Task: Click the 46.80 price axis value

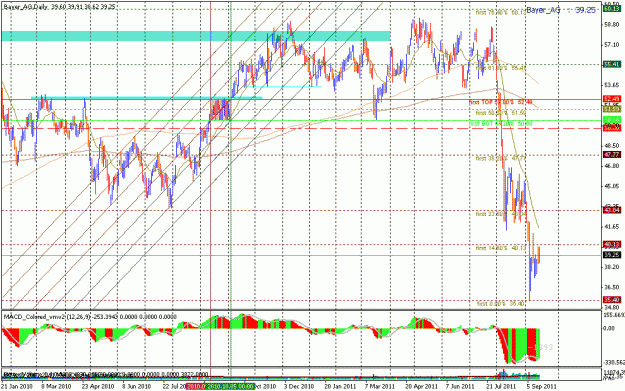Action: [612, 166]
